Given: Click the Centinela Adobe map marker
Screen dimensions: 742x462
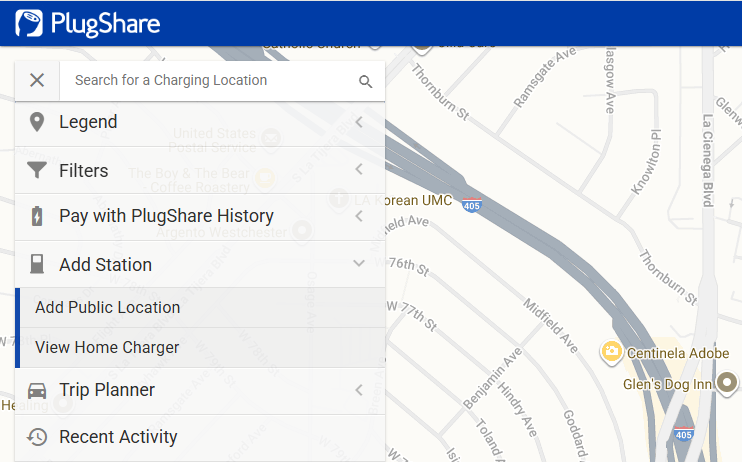Looking at the screenshot, I should [609, 352].
